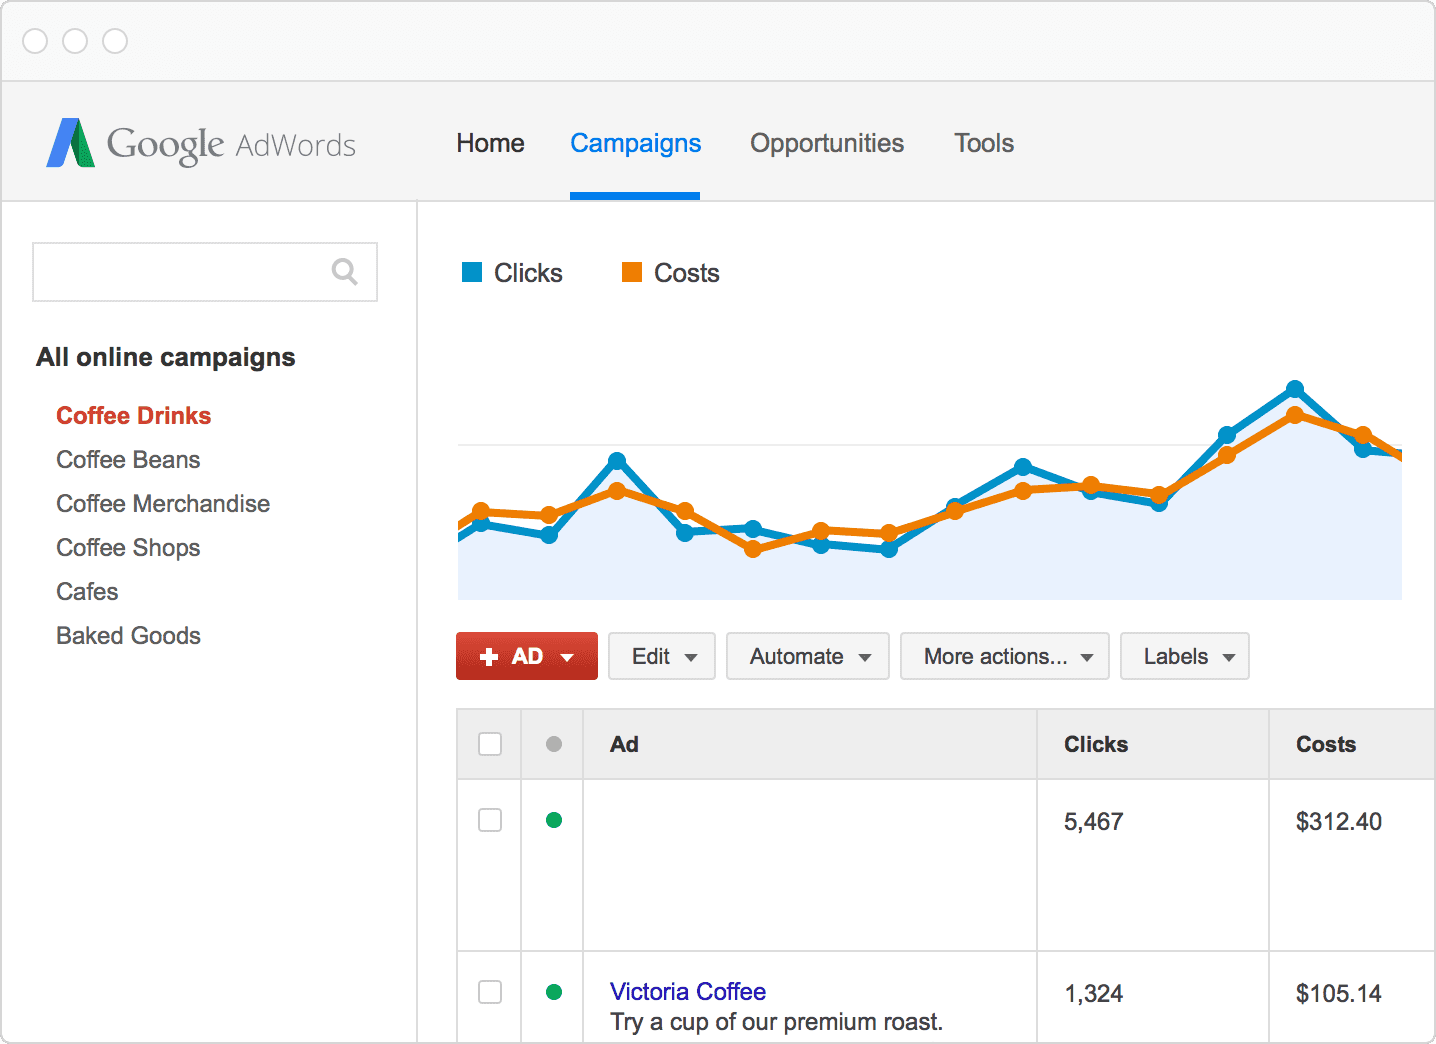This screenshot has height=1044, width=1436.
Task: Click the Clicks legend label
Action: 528,273
